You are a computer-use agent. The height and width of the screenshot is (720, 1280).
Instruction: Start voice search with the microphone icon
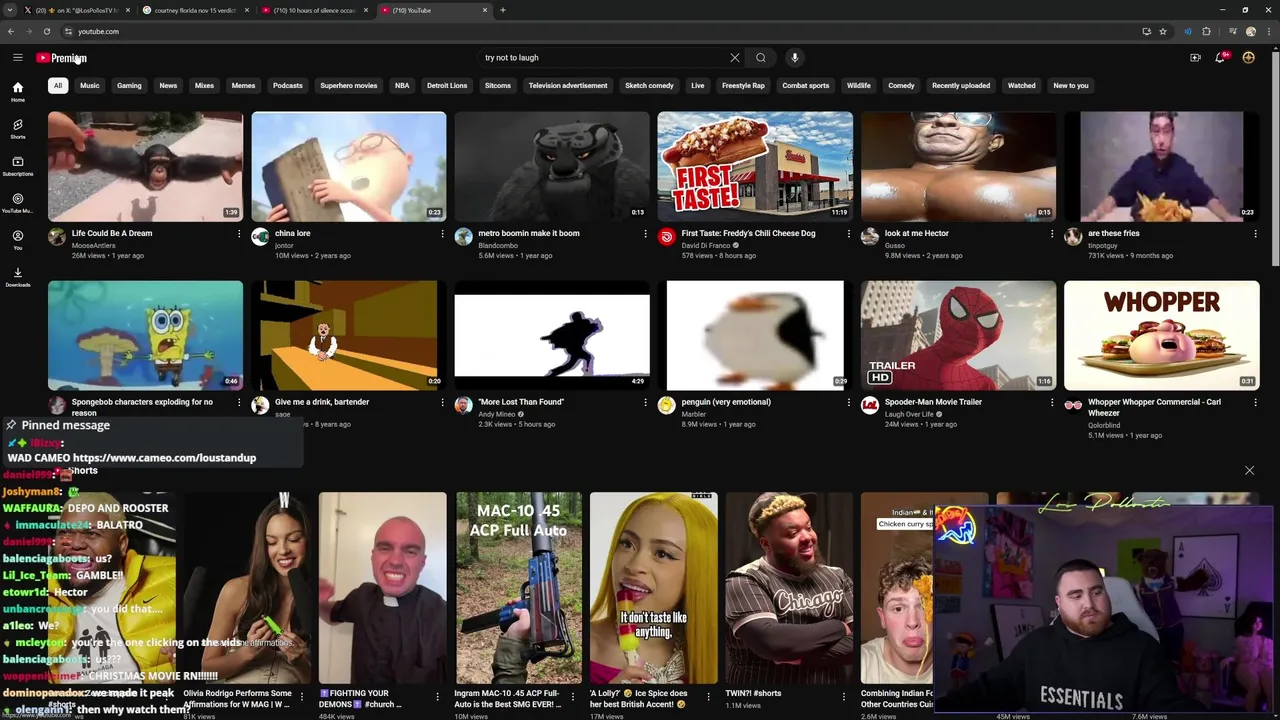795,57
